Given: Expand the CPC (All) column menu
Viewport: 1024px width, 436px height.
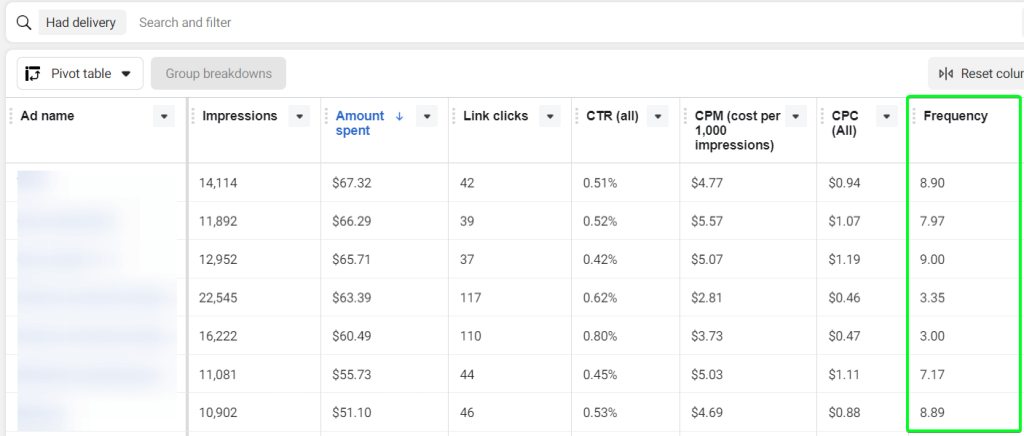Looking at the screenshot, I should click(x=886, y=116).
